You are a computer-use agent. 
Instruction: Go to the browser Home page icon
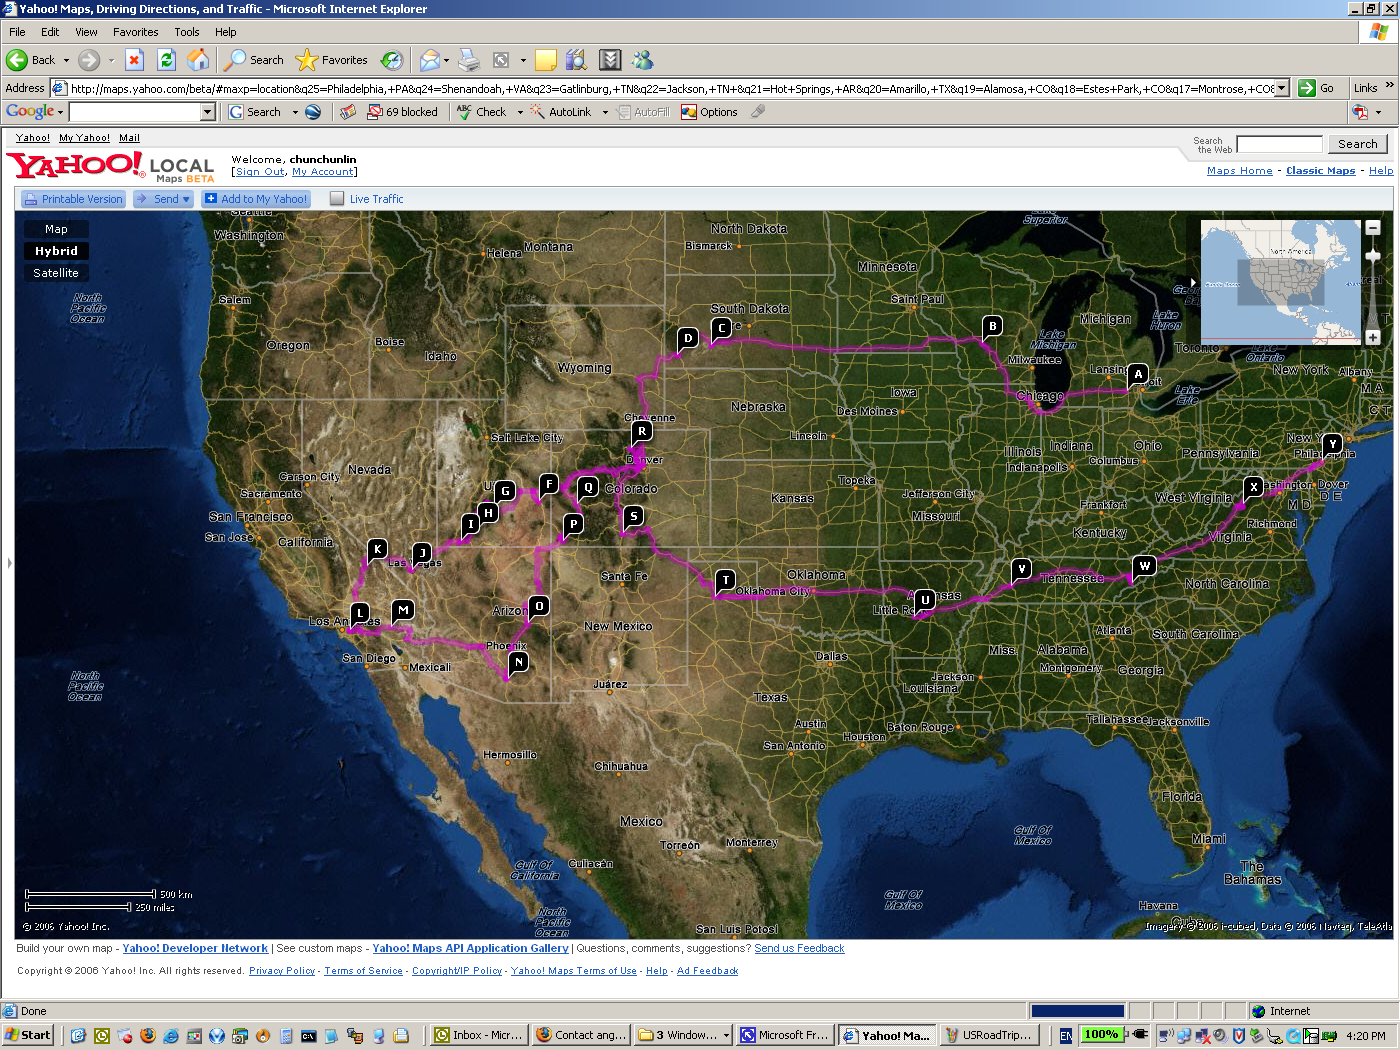coord(199,60)
